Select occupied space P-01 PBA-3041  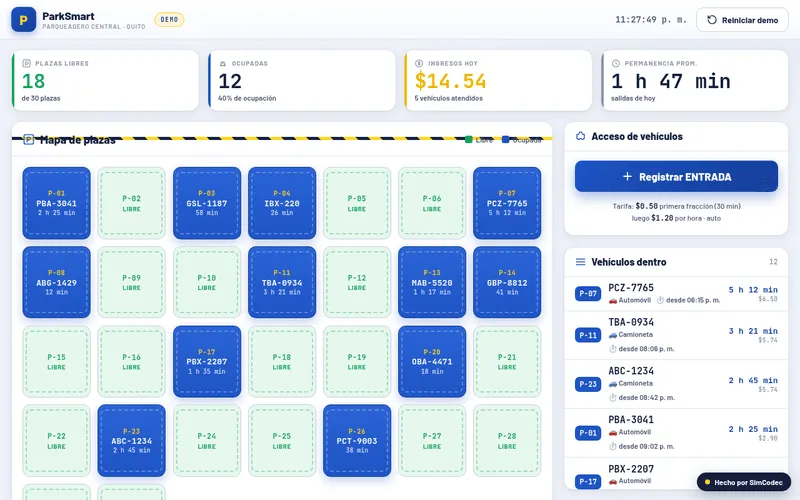click(56, 203)
